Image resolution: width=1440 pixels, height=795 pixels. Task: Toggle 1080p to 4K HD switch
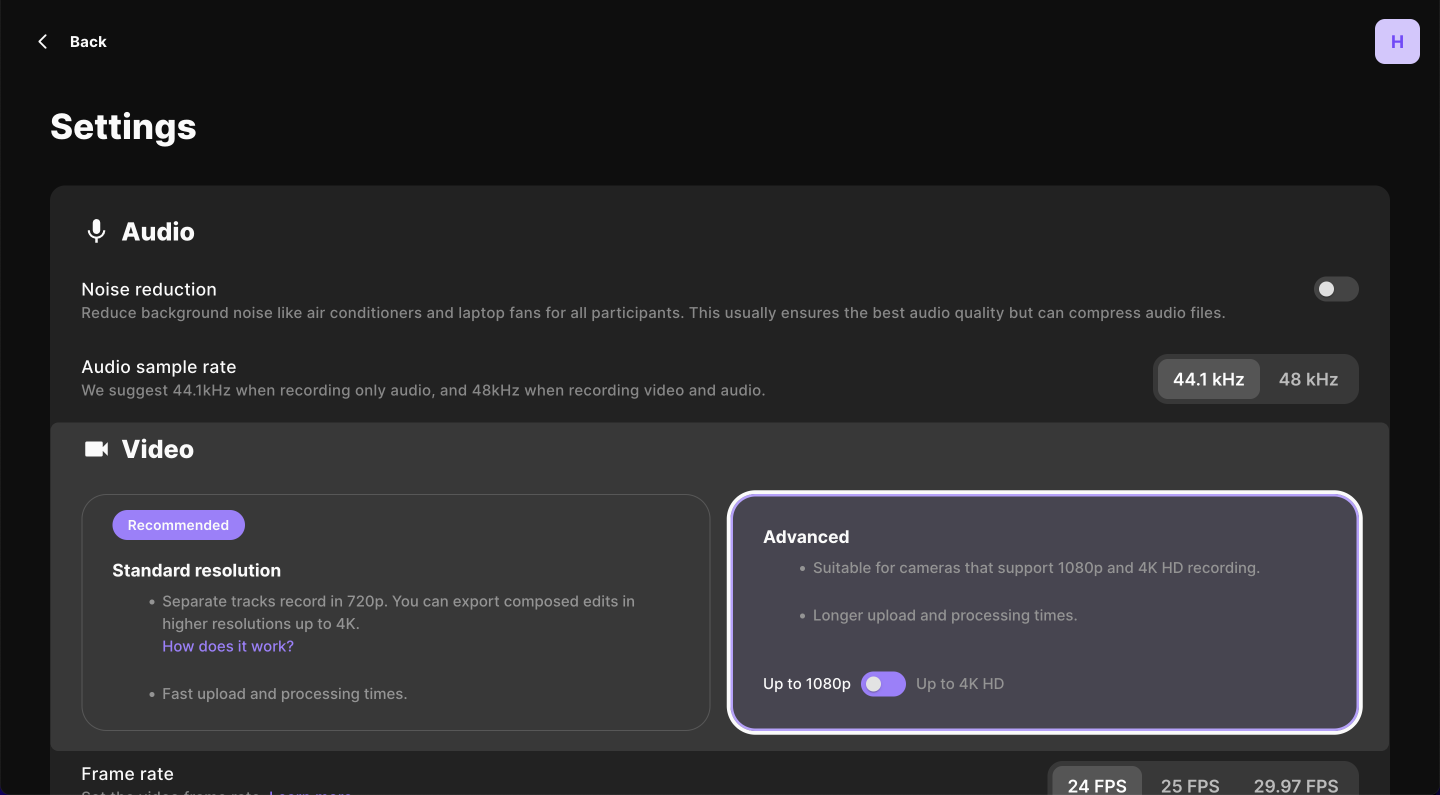click(x=883, y=684)
